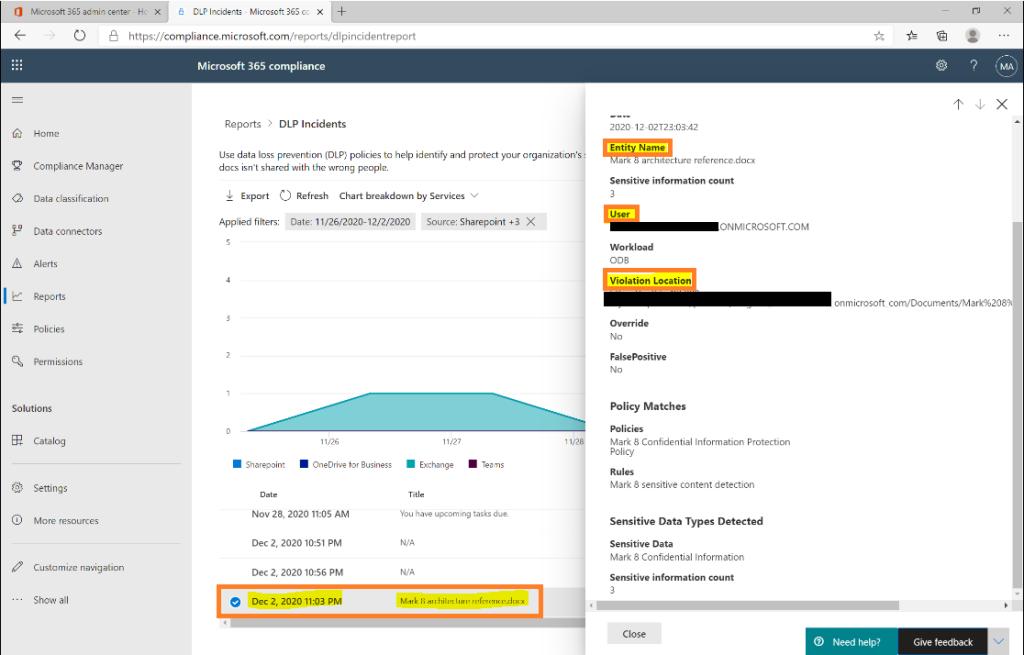The height and width of the screenshot is (655, 1024).
Task: Open Data classification in the sidebar
Action: coord(71,199)
